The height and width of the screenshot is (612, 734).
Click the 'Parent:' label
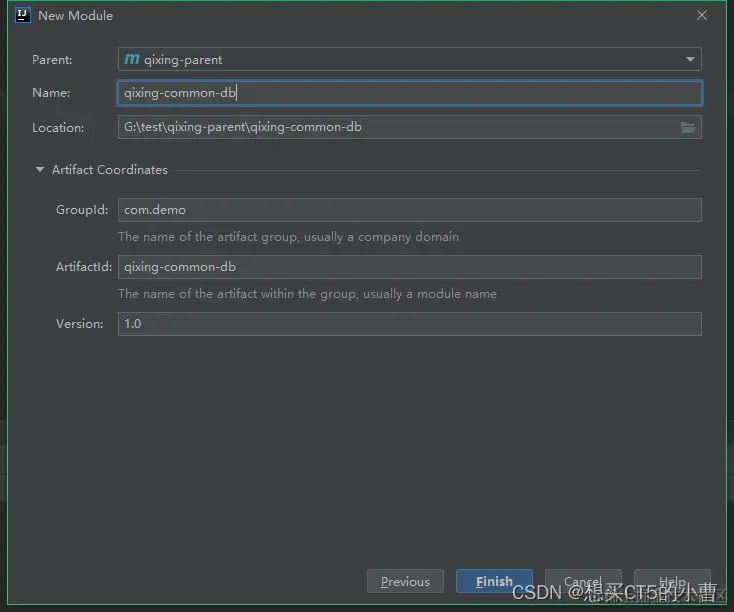[52, 60]
